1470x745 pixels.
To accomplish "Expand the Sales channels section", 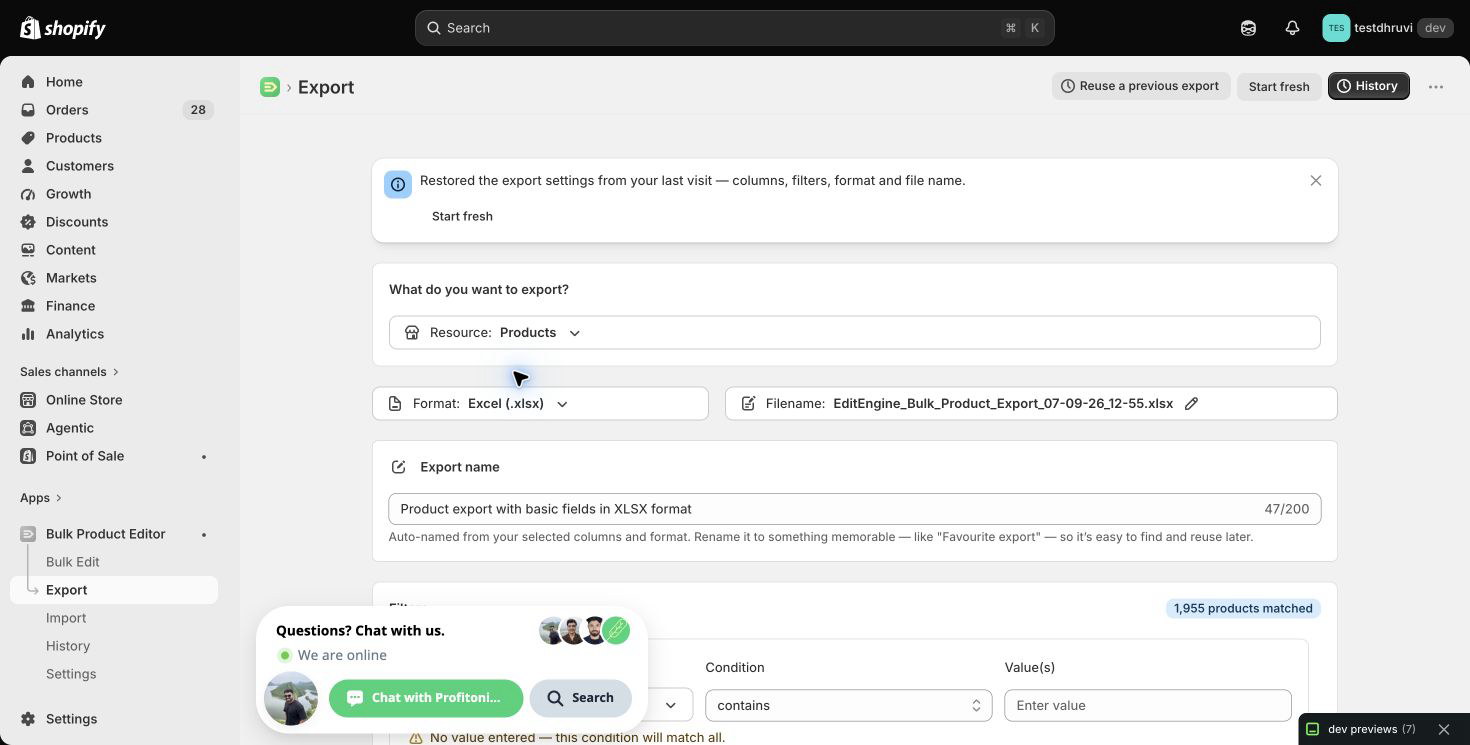I will (70, 372).
